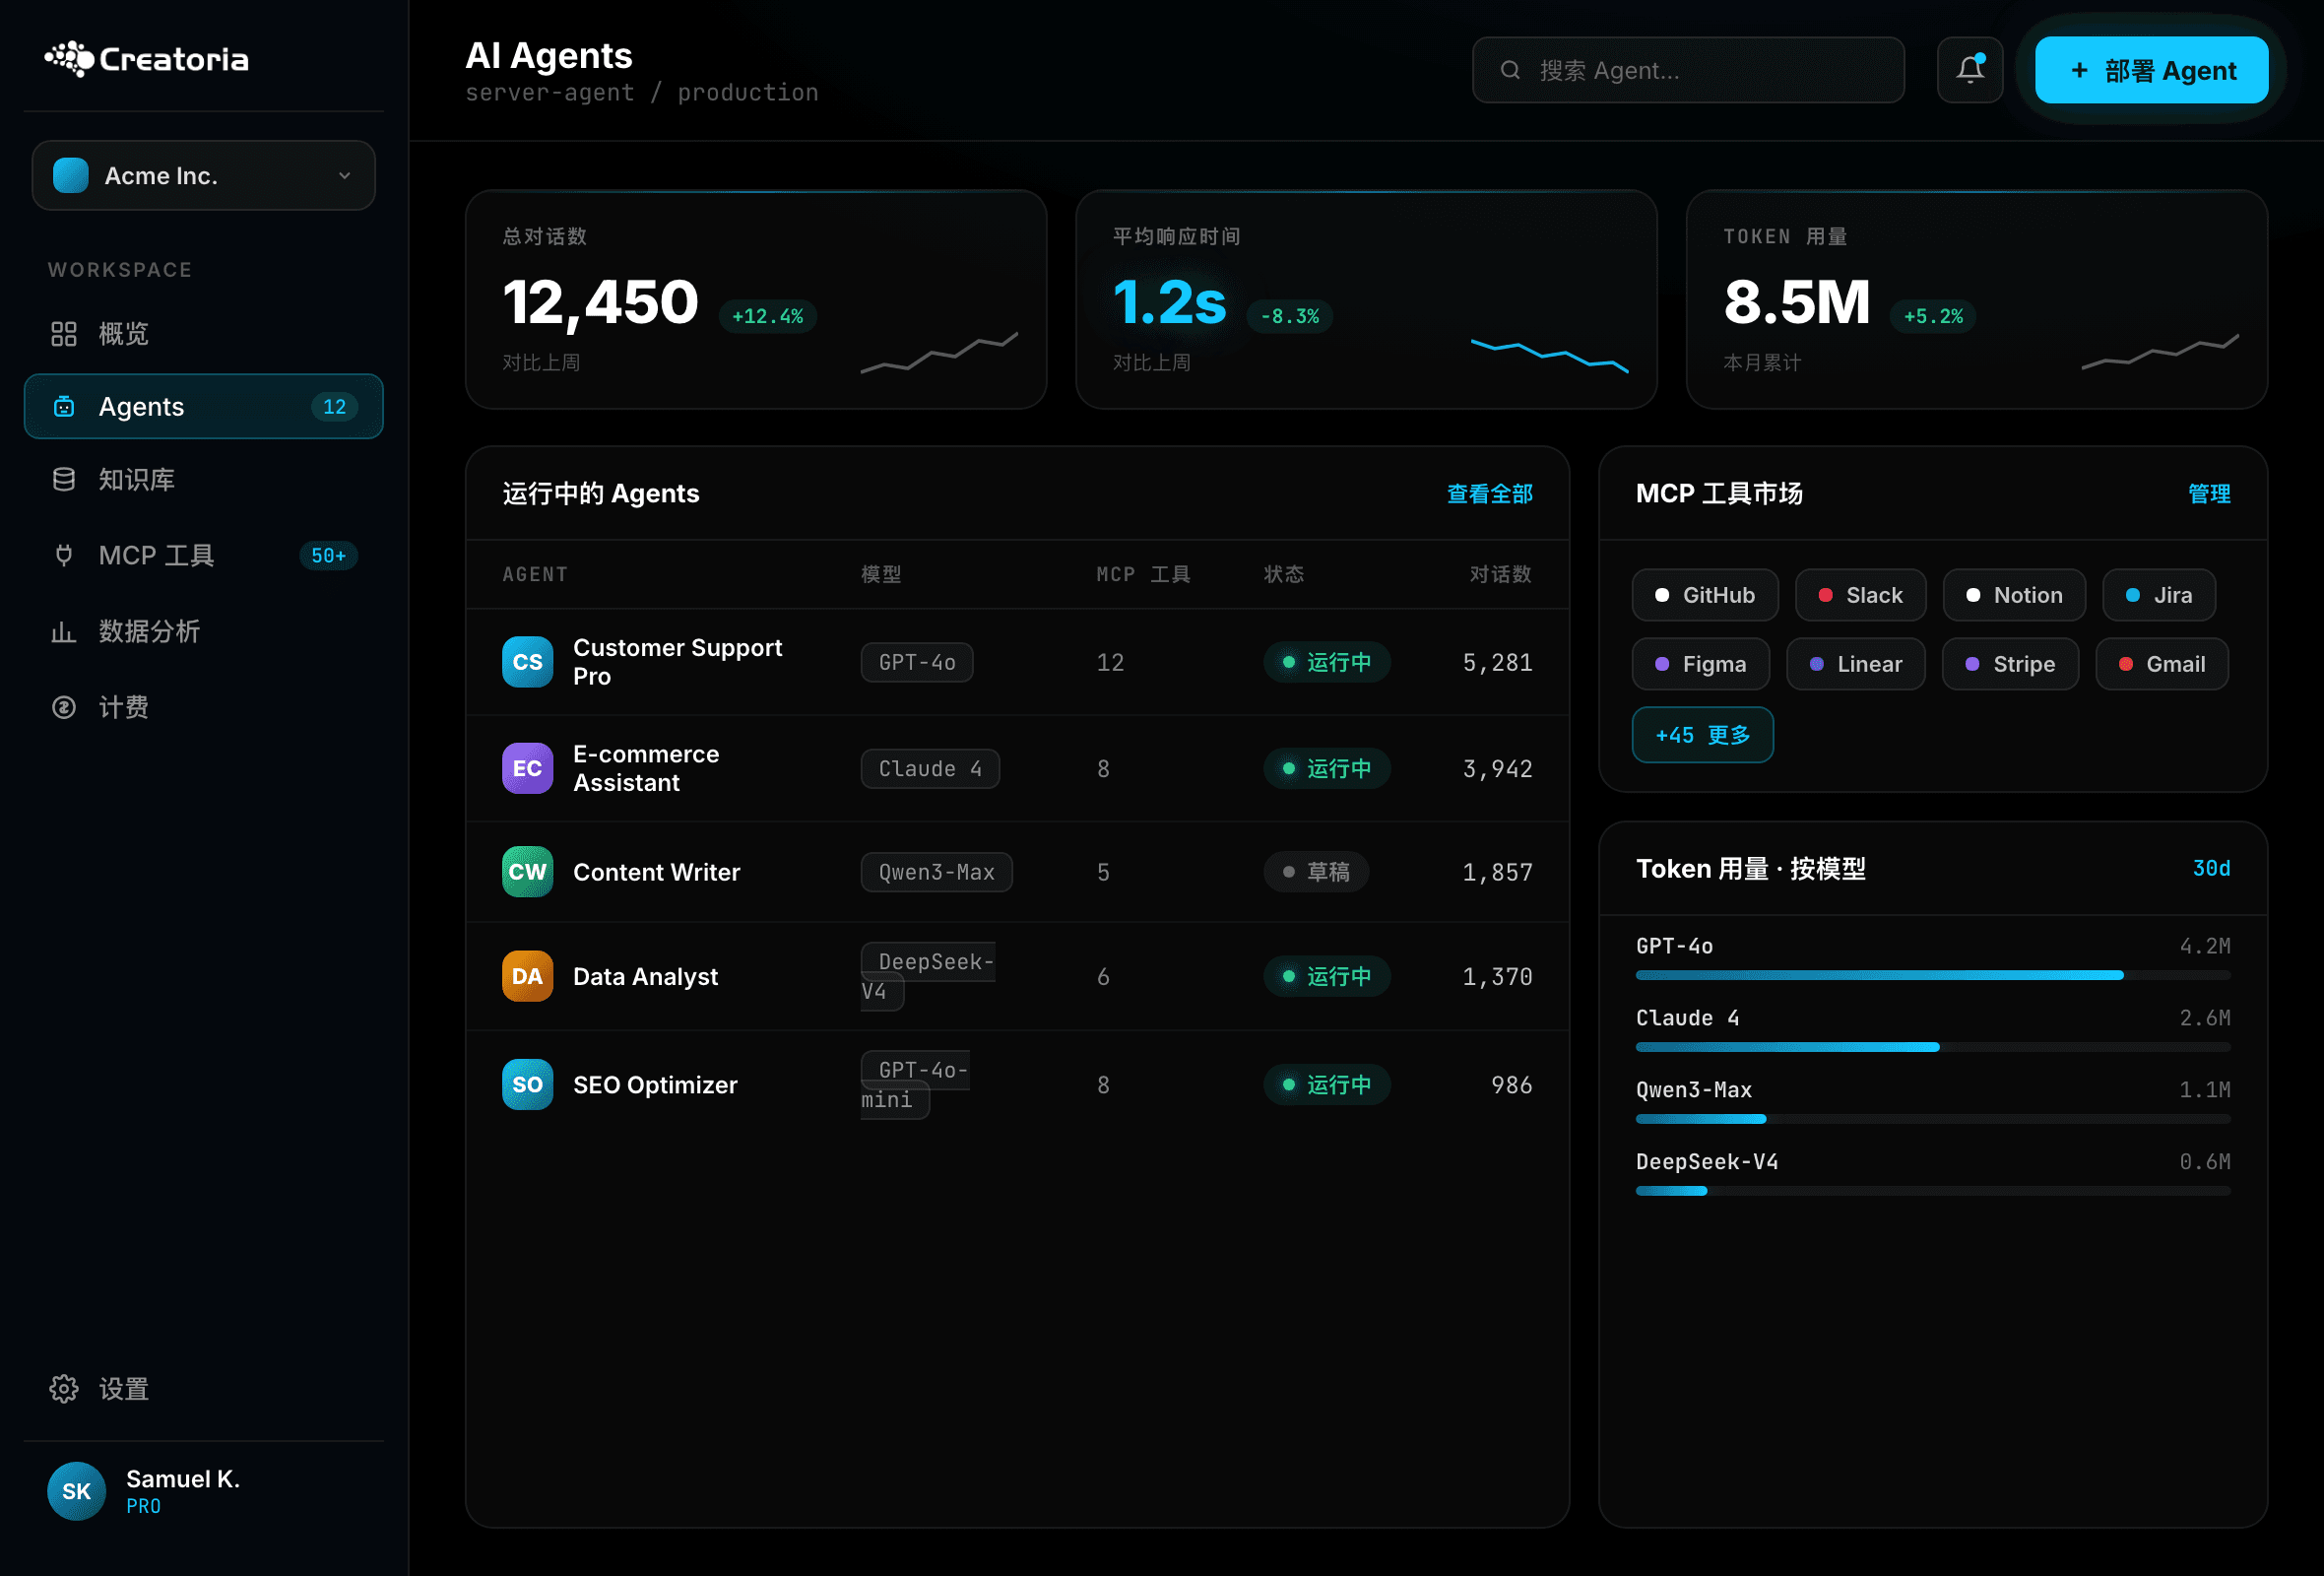Select the Gmail tool chip
The image size is (2324, 1576).
click(2162, 664)
